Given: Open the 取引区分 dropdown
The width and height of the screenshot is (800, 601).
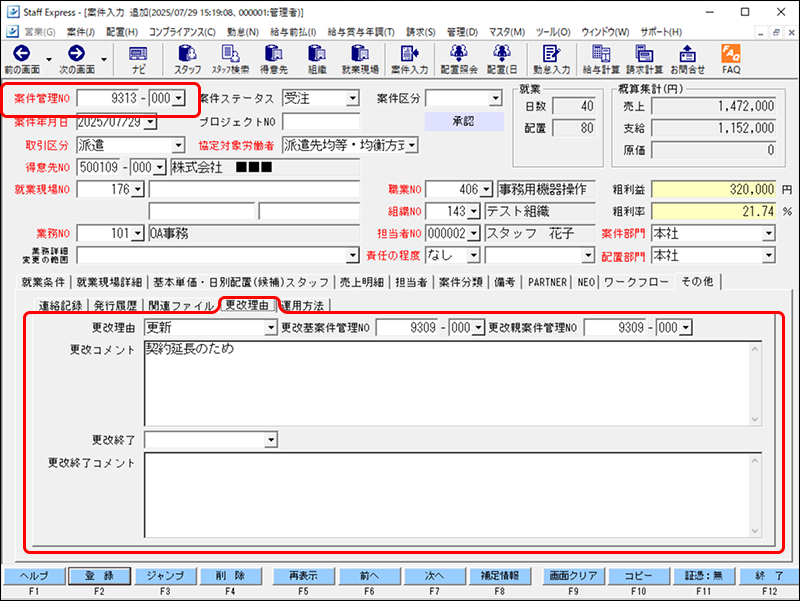Looking at the screenshot, I should click(x=178, y=145).
